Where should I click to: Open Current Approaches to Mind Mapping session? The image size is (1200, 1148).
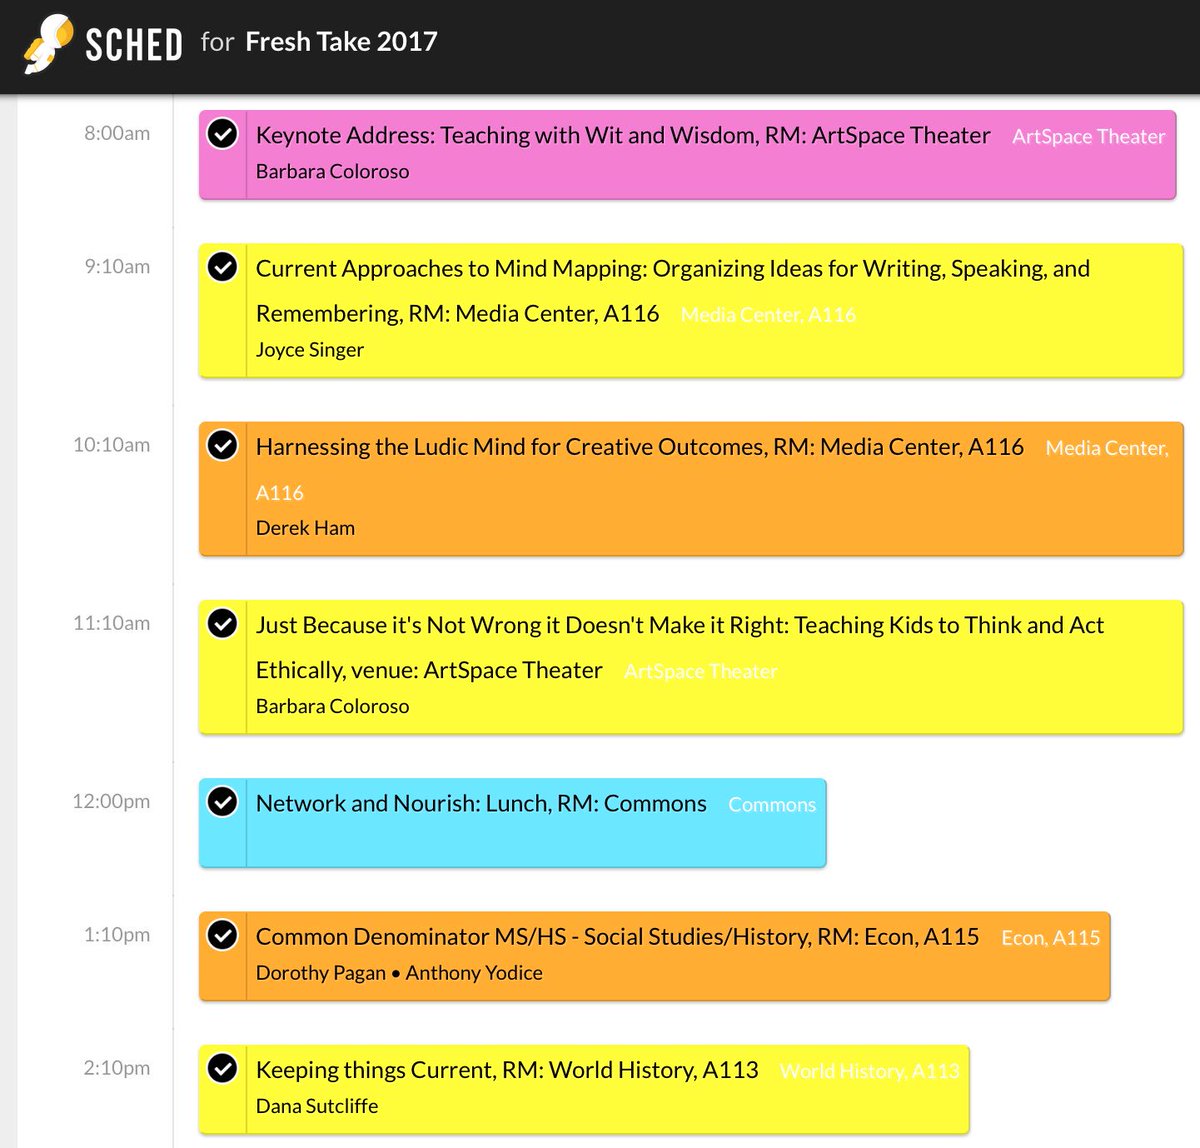click(673, 291)
